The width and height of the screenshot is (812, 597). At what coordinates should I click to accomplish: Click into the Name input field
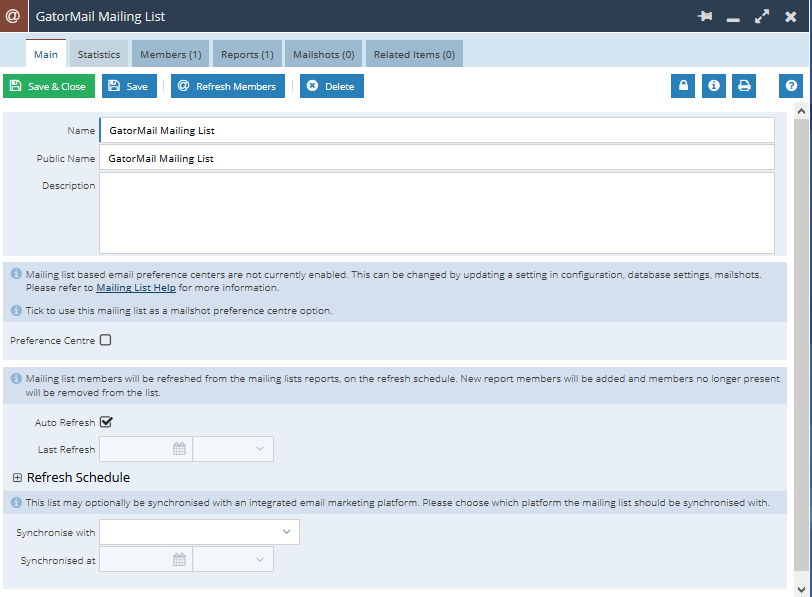437,130
